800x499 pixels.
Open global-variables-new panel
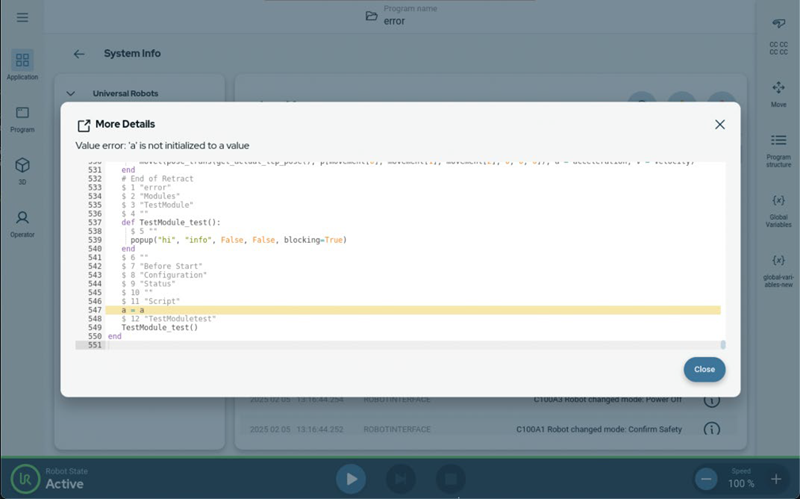[778, 268]
